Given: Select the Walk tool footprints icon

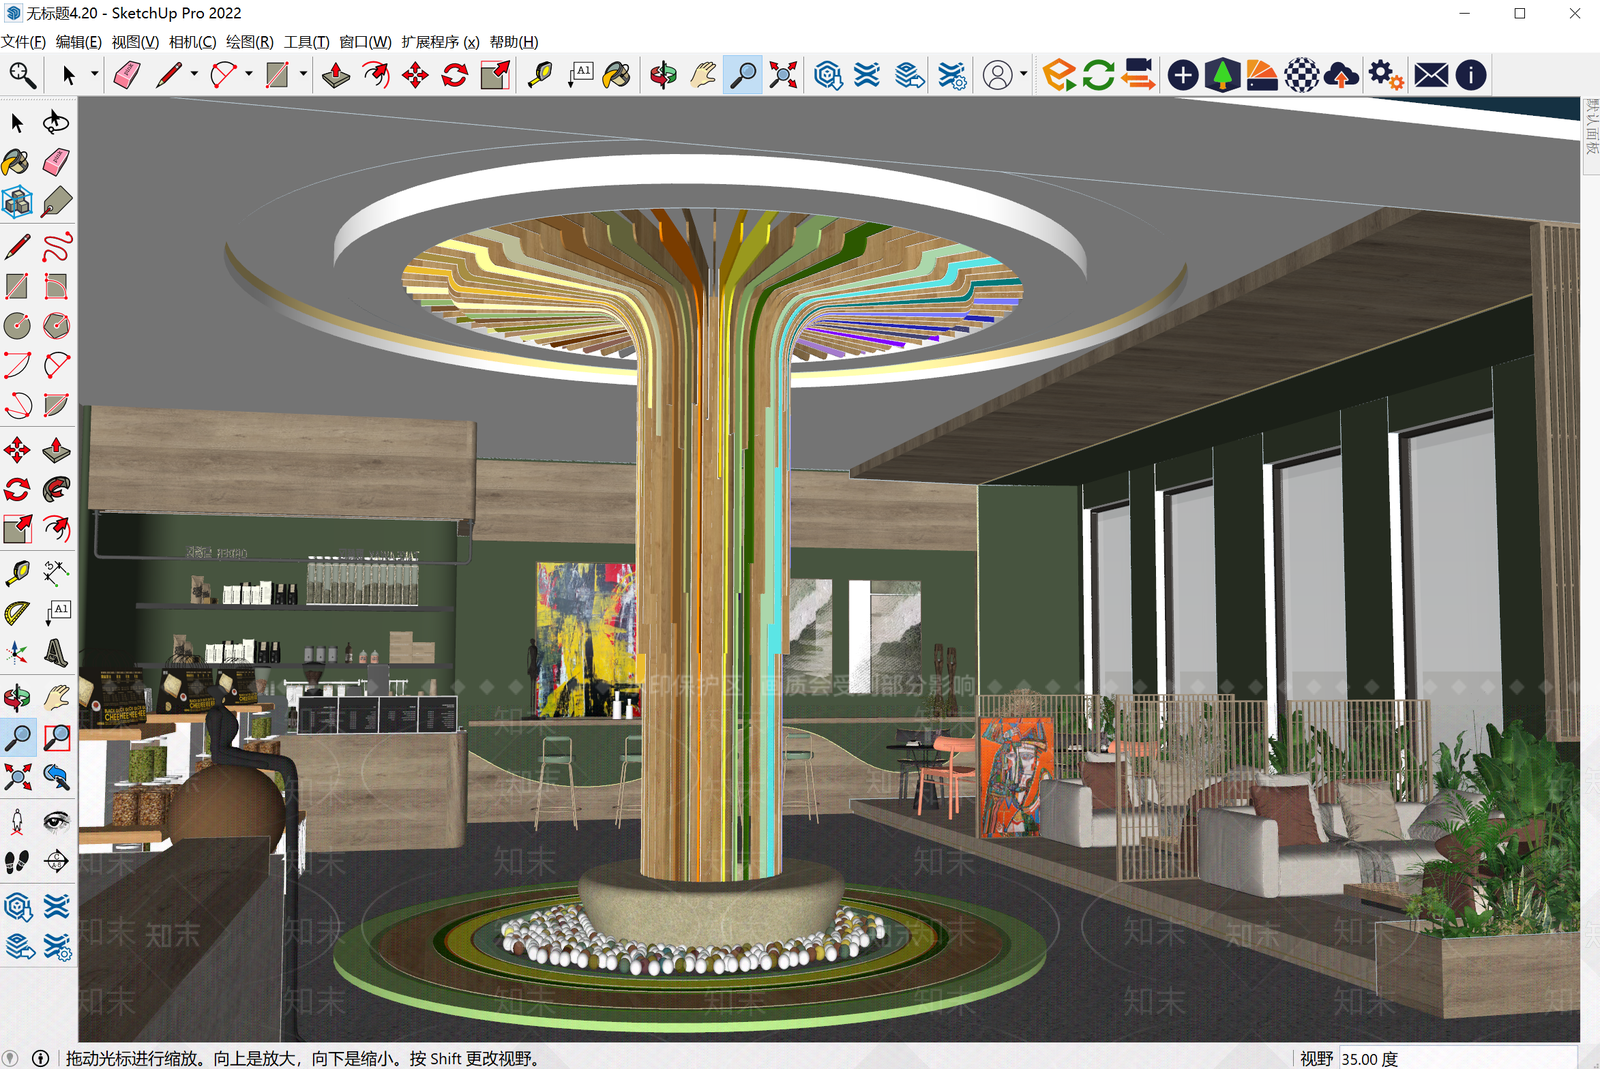Looking at the screenshot, I should (18, 861).
